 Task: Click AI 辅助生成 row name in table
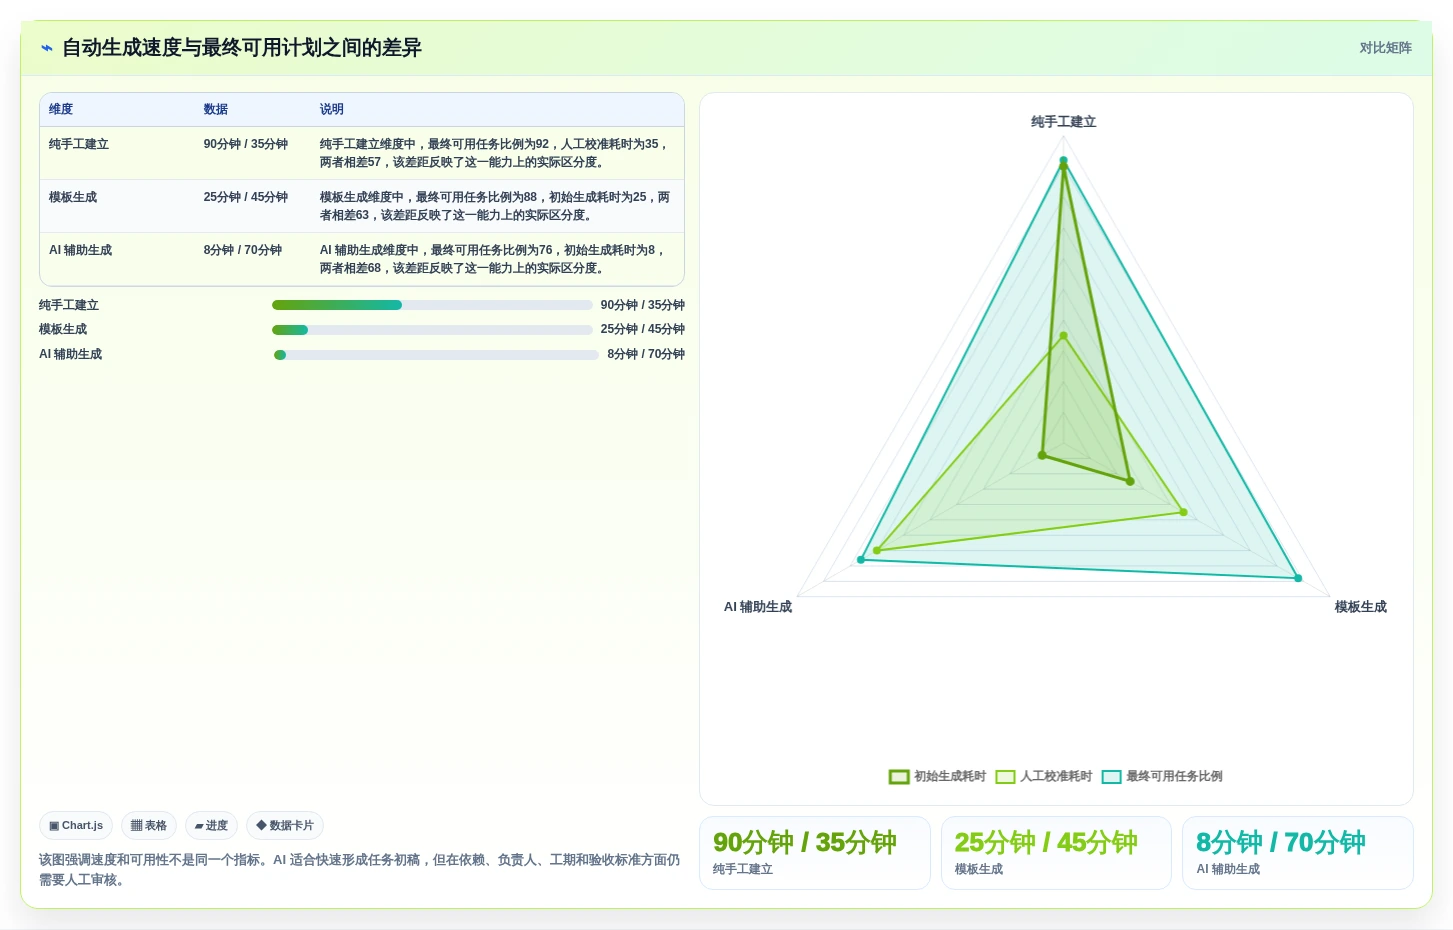(81, 250)
